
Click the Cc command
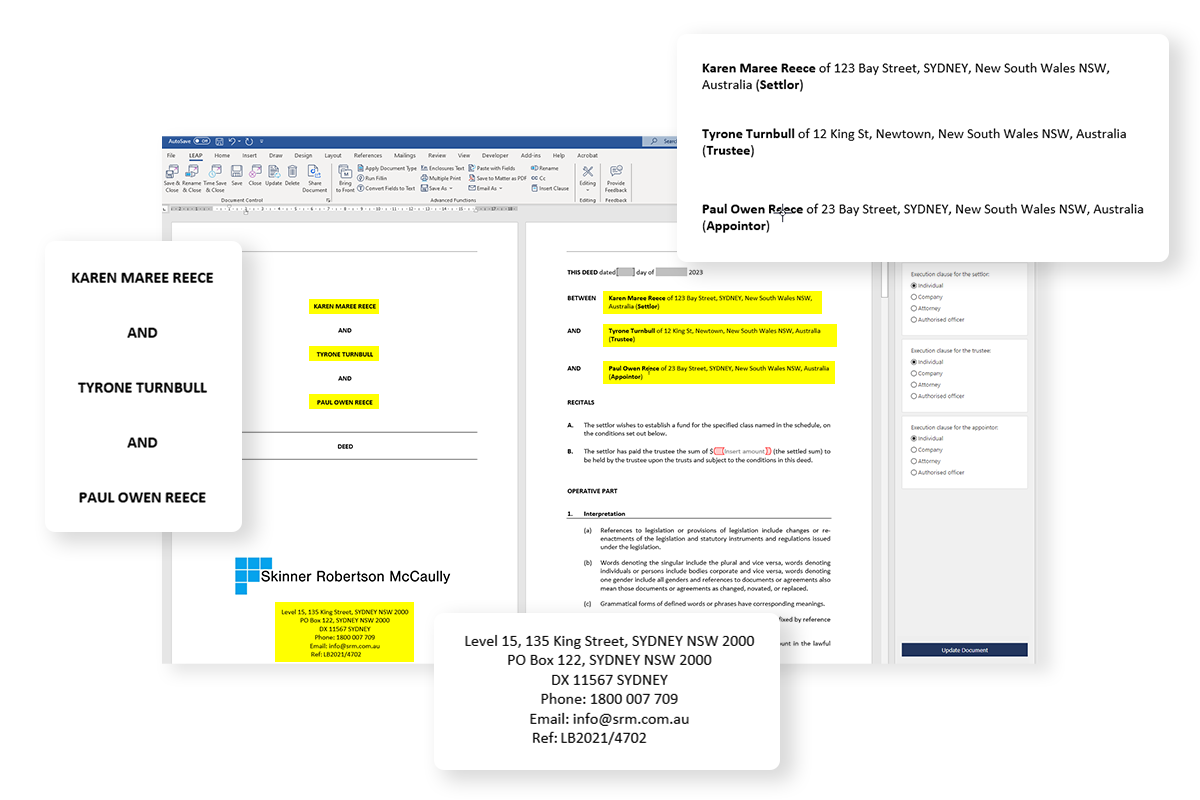(539, 178)
